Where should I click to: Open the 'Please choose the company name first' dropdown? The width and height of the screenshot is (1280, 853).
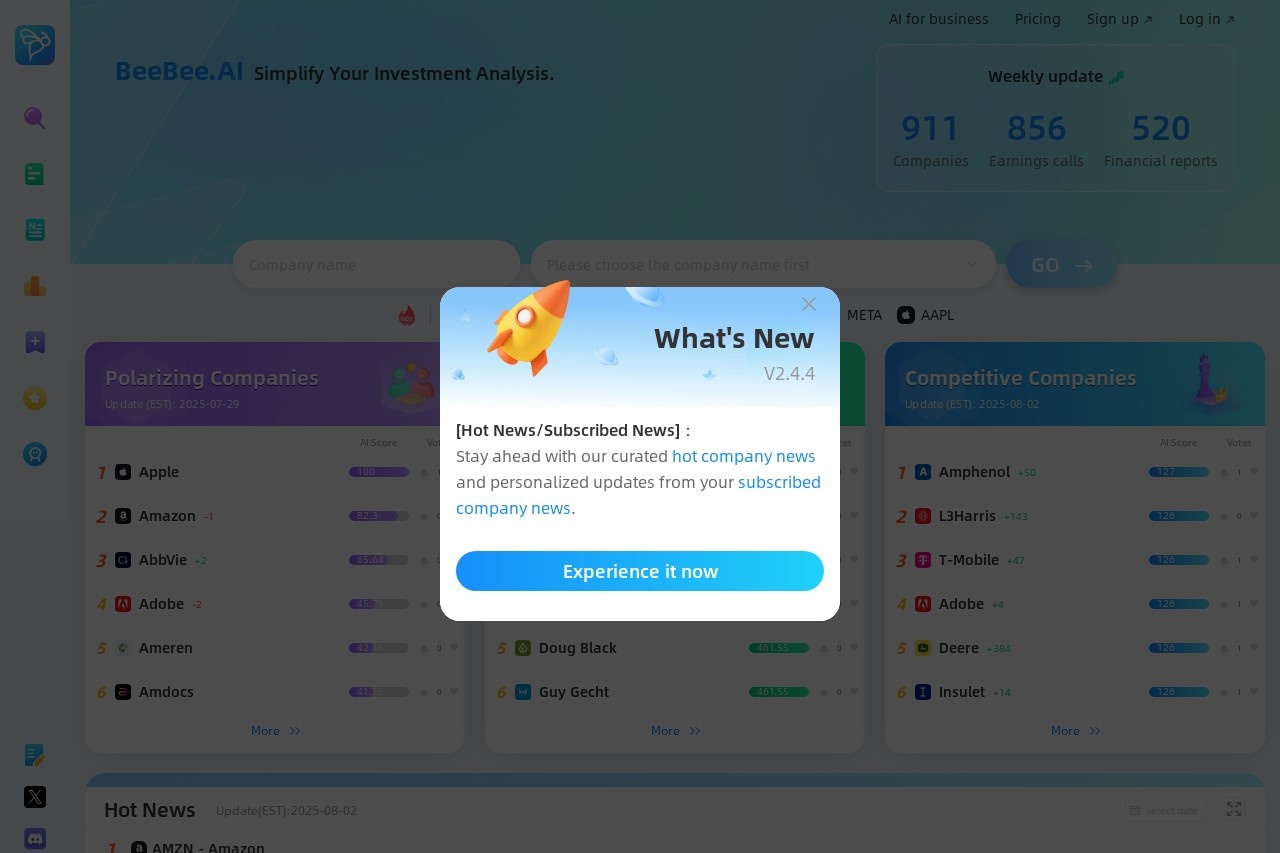[x=763, y=264]
